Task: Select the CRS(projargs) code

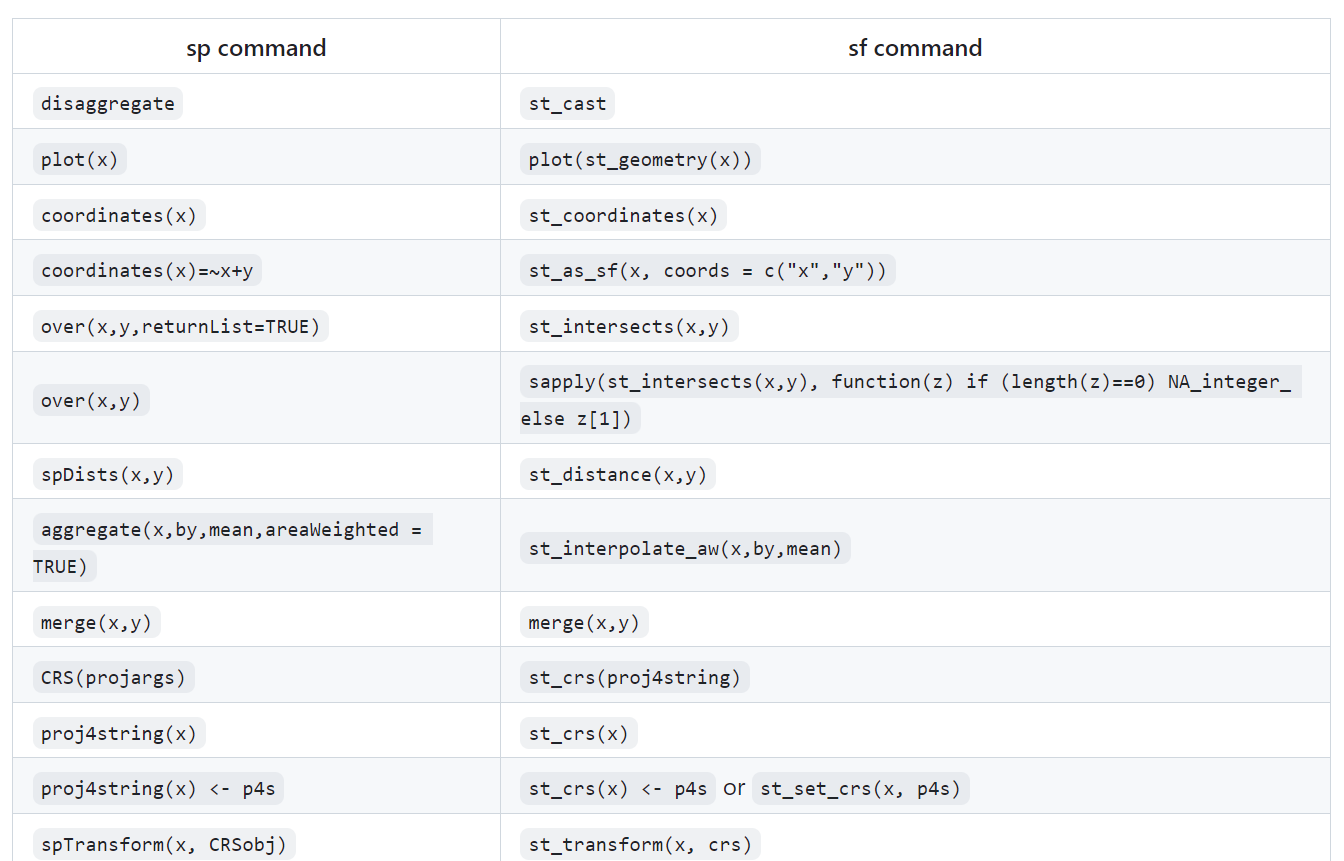Action: point(113,678)
